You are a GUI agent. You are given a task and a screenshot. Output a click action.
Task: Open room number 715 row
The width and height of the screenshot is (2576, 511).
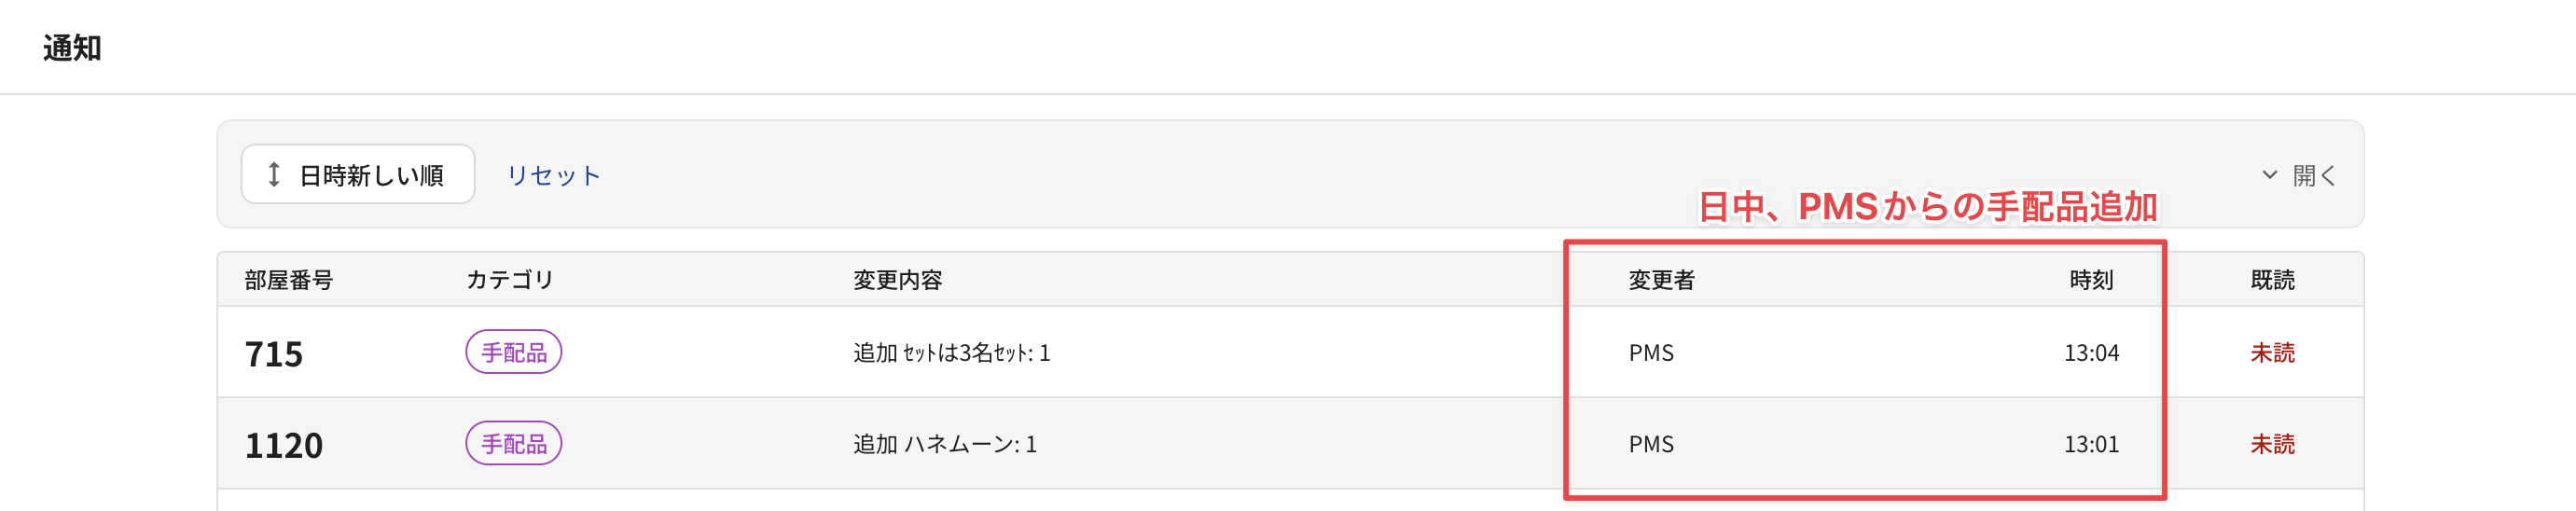pos(1290,352)
